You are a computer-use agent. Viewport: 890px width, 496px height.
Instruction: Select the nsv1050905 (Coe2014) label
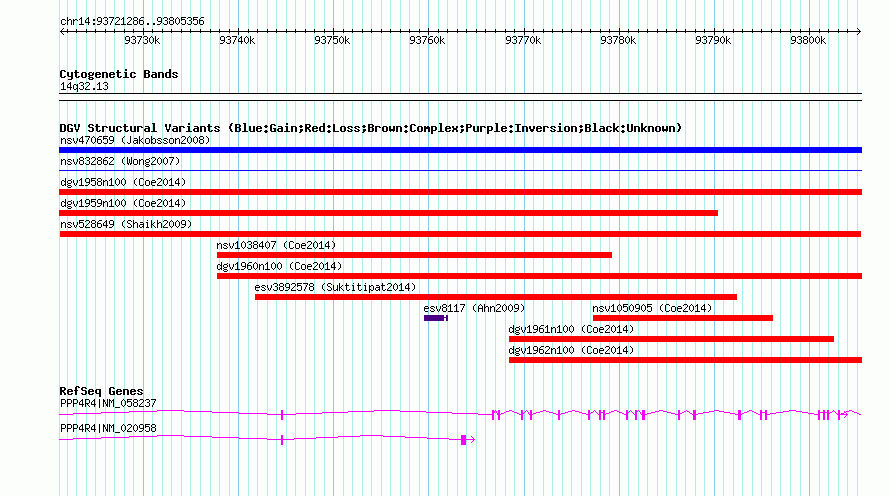tap(652, 308)
